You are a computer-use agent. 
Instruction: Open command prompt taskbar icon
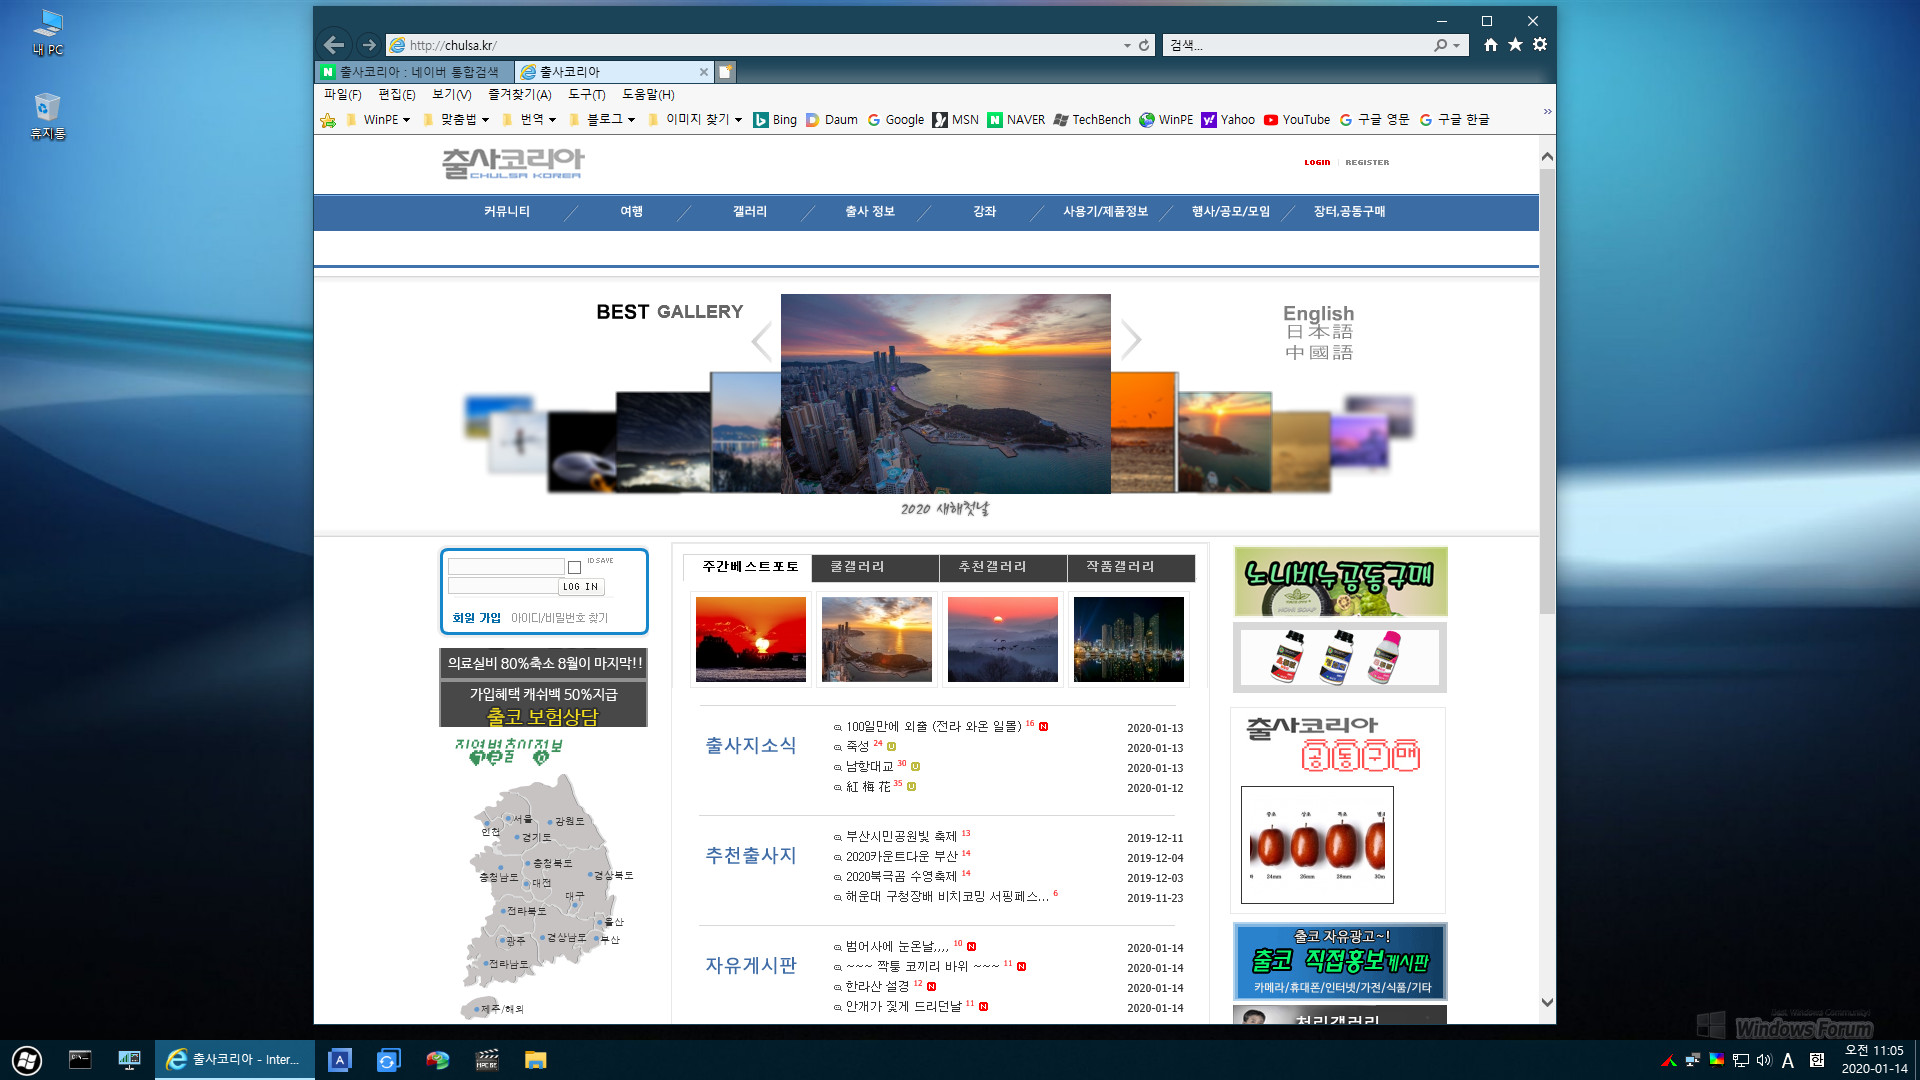coord(80,1060)
